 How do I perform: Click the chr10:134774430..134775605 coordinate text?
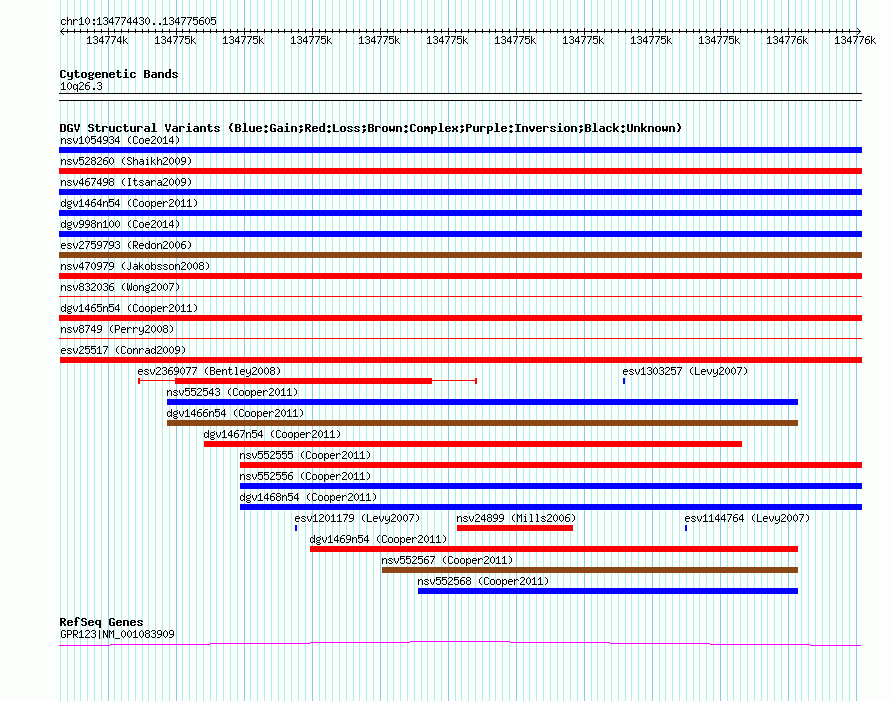tap(138, 22)
